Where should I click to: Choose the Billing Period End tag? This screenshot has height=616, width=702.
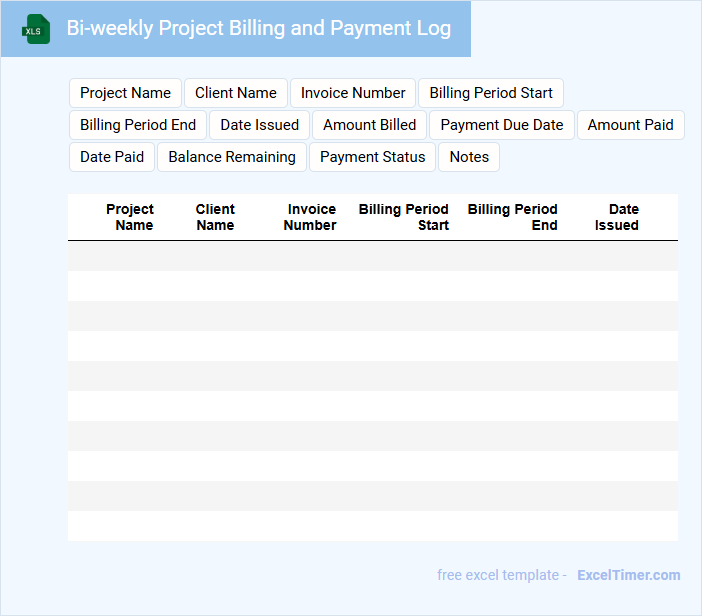[138, 125]
